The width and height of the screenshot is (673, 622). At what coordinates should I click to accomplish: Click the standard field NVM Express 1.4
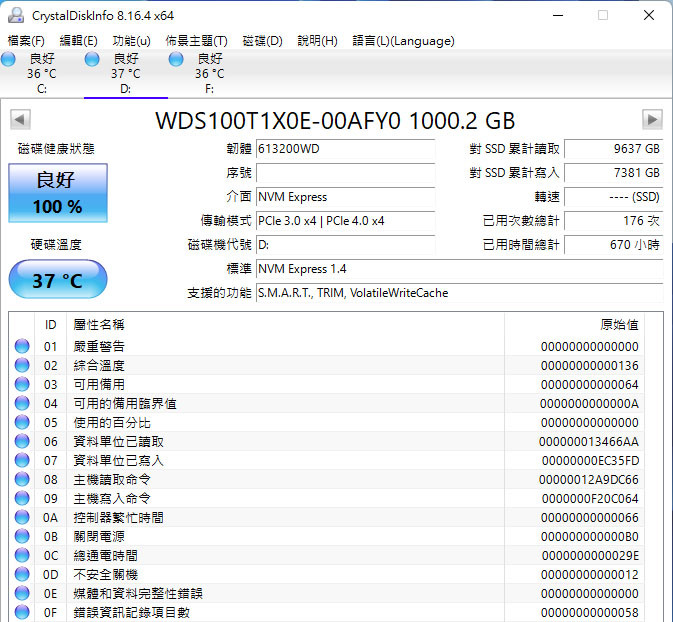pos(460,269)
